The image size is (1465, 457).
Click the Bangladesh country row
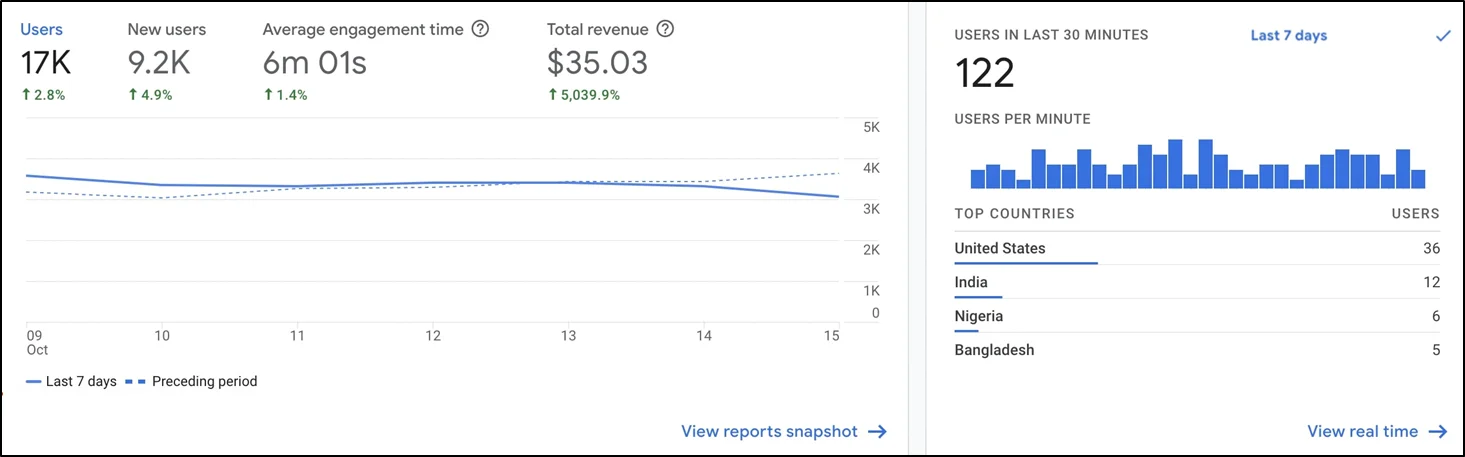point(994,350)
